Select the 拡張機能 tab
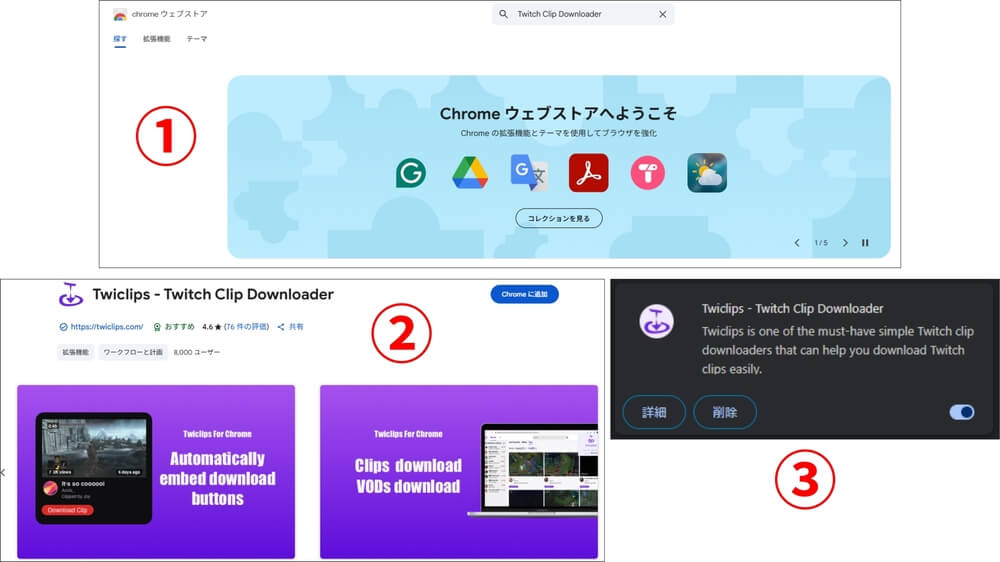The height and width of the screenshot is (562, 1000). click(x=156, y=39)
